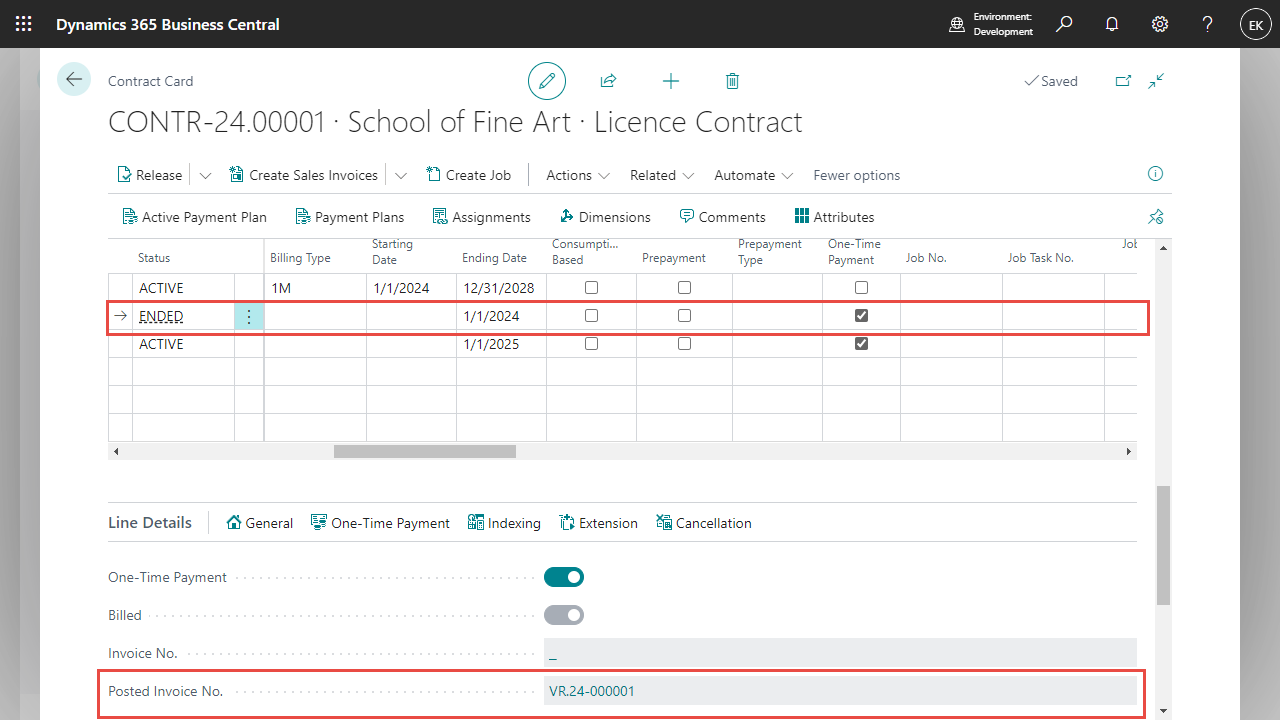Viewport: 1280px width, 720px height.
Task: Click the pencil edit icon
Action: (x=547, y=81)
